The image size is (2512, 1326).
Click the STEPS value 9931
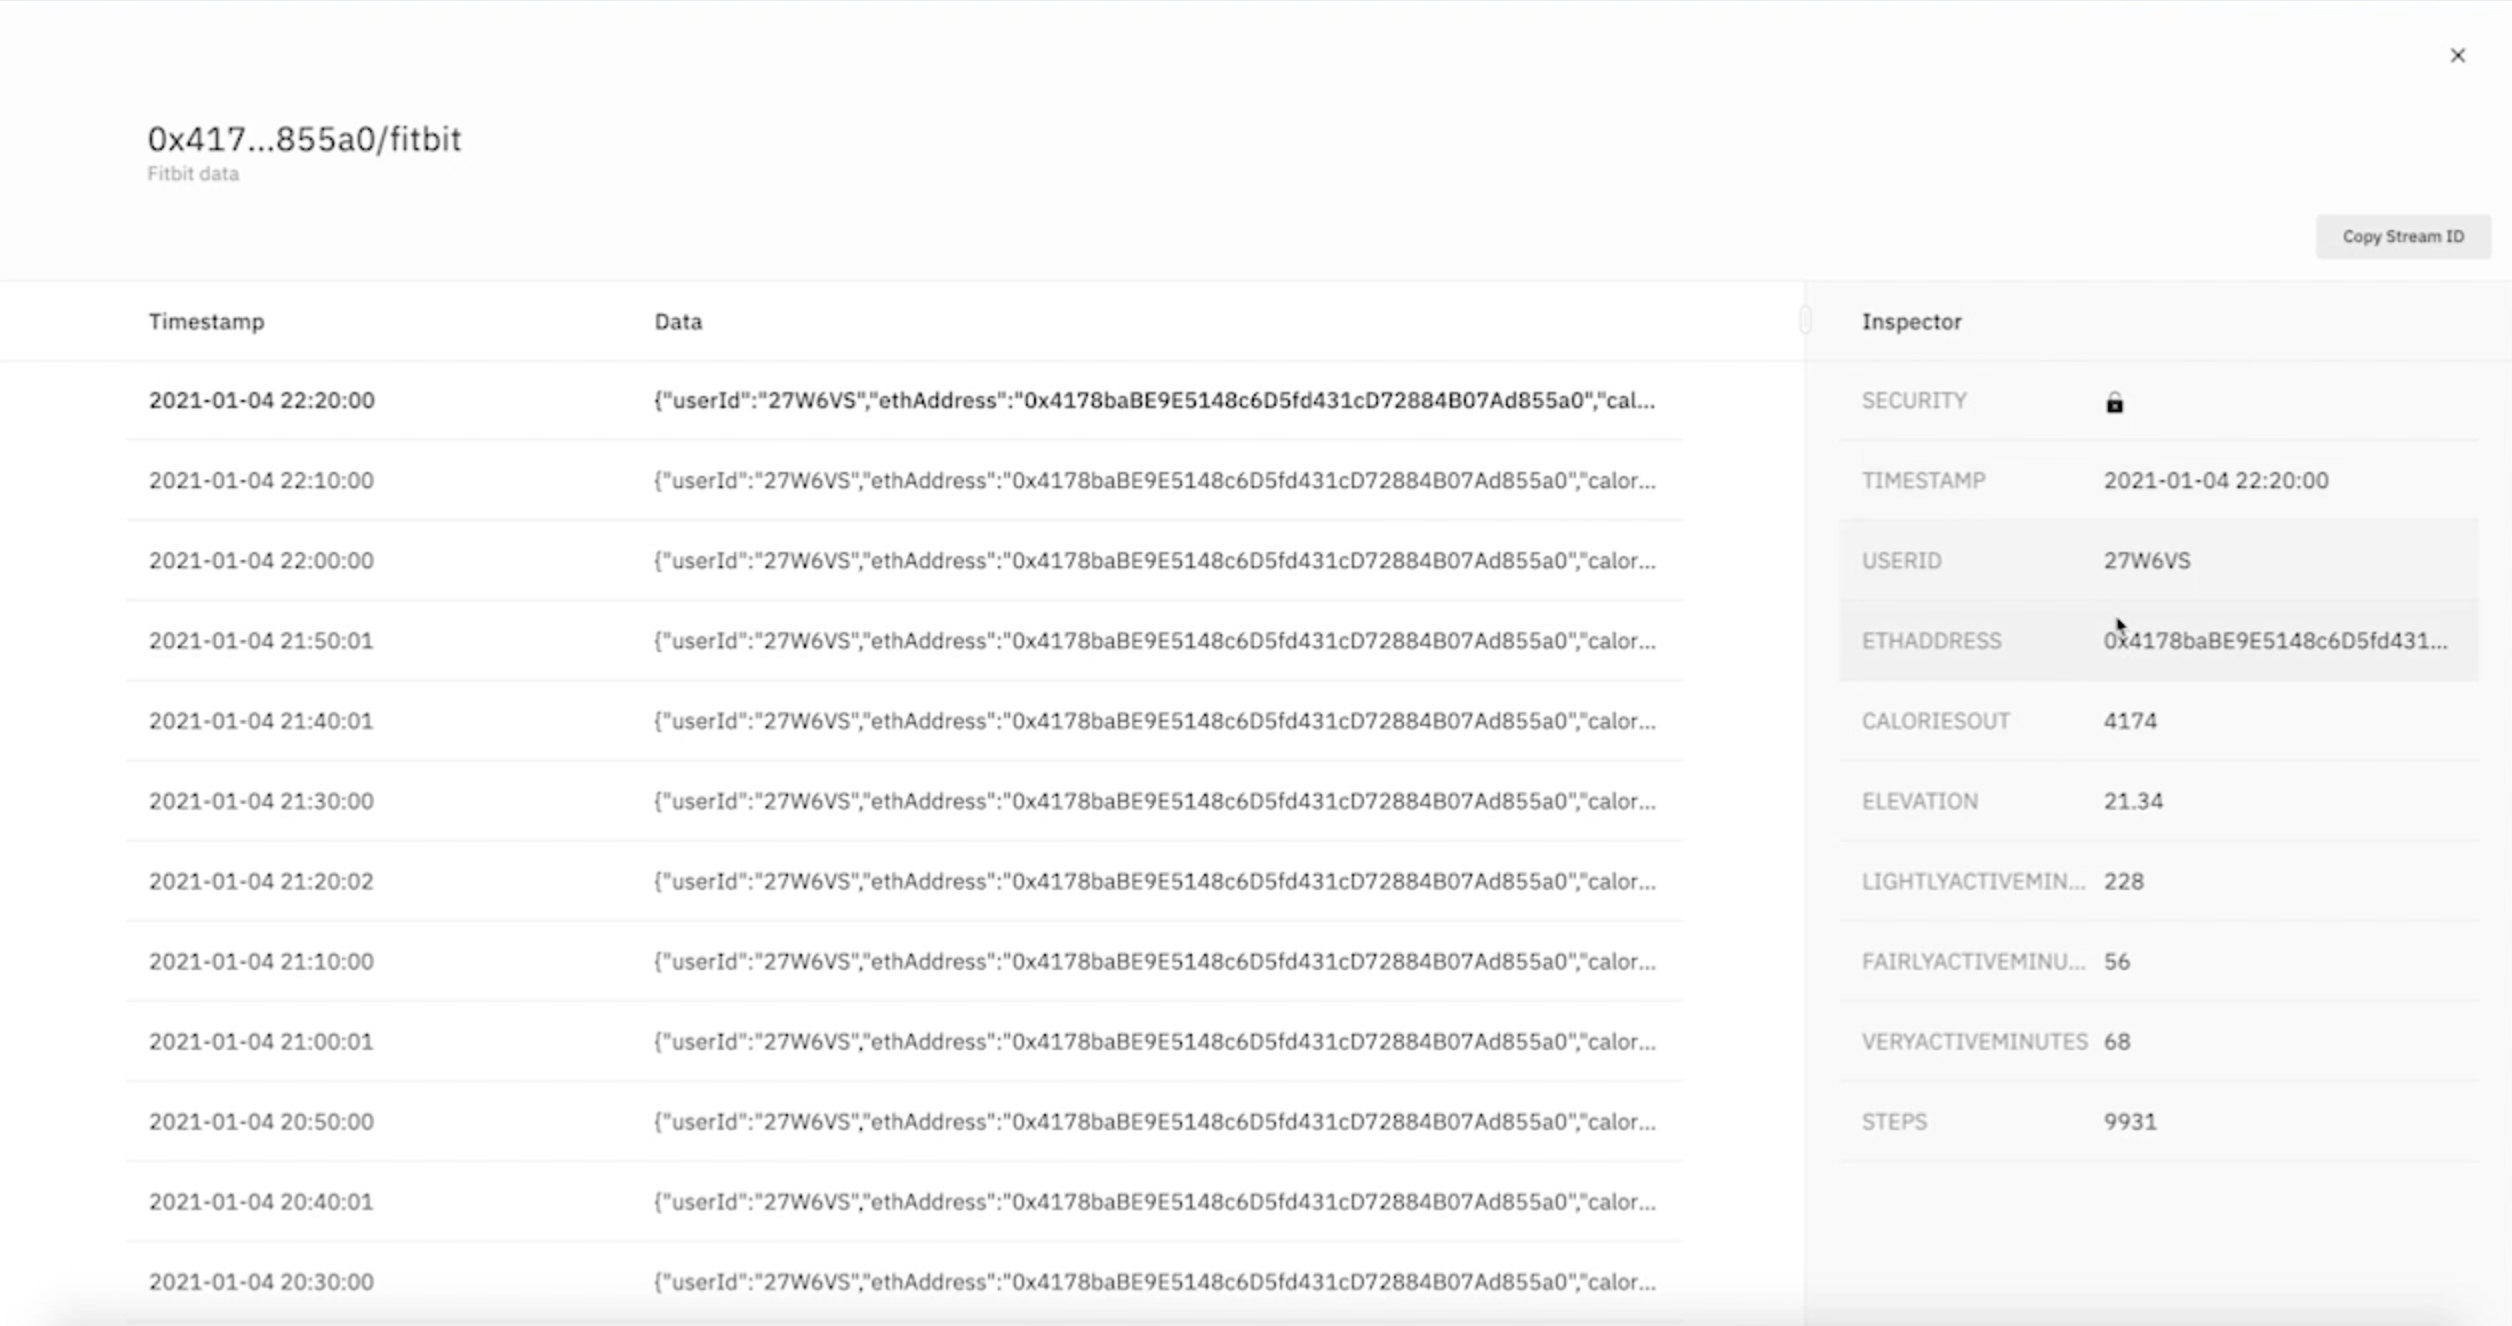[x=2129, y=1121]
